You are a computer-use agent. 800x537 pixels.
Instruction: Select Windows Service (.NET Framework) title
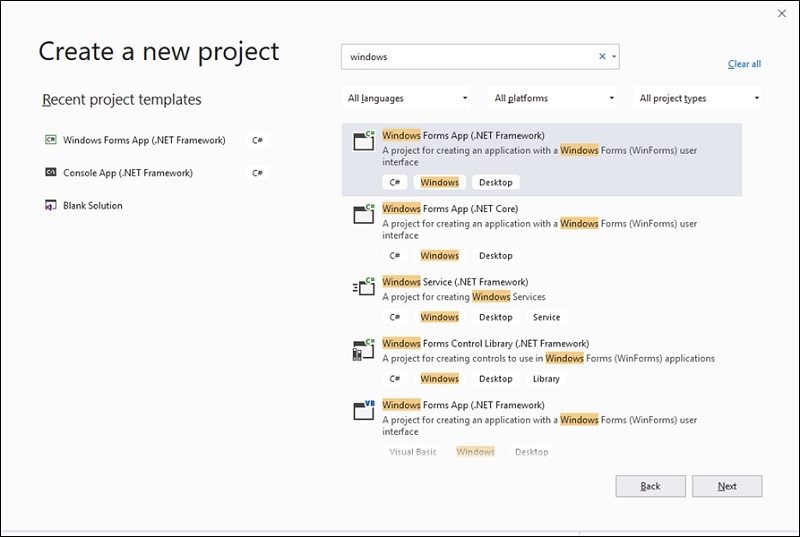pos(455,282)
